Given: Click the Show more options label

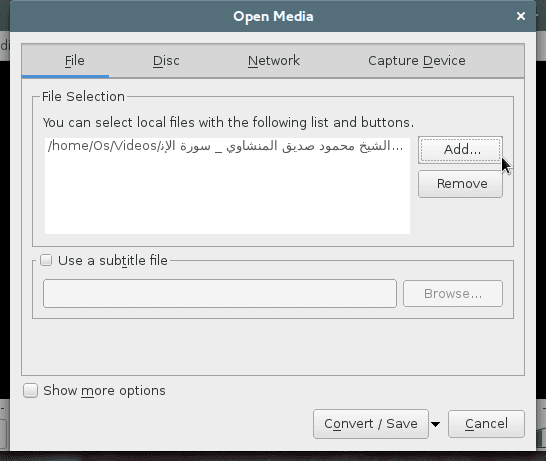Looking at the screenshot, I should 104,391.
